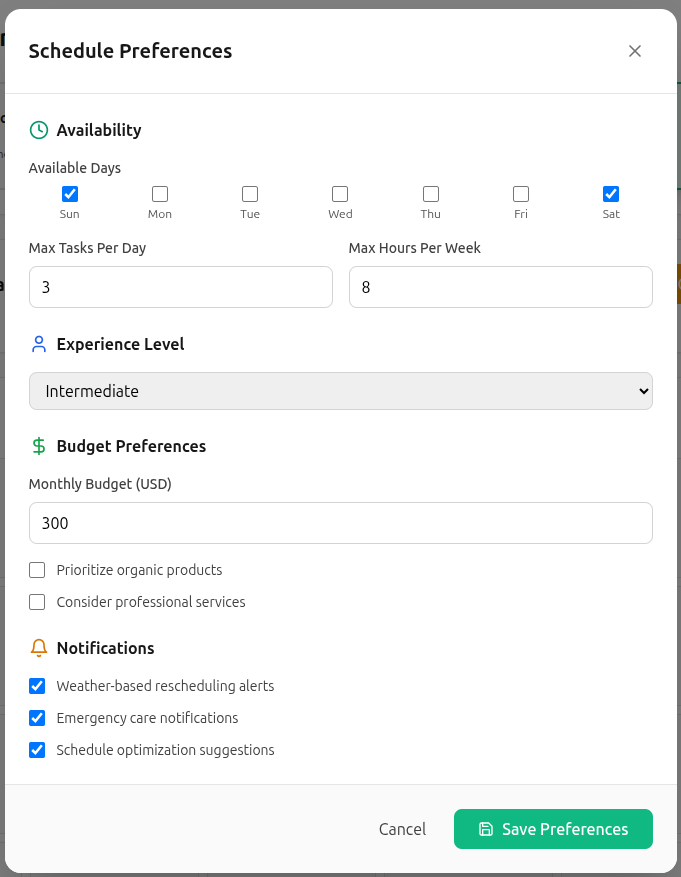Uncheck Saturday availability

click(x=611, y=194)
